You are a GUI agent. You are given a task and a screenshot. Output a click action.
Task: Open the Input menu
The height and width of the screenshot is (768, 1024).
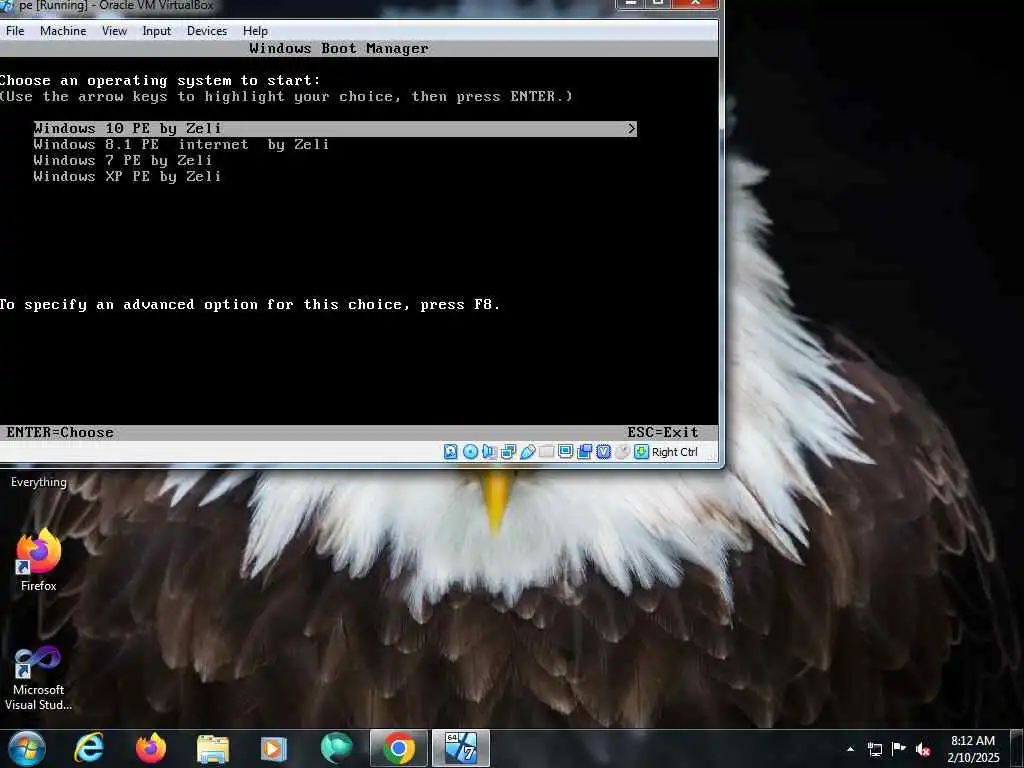pos(157,31)
